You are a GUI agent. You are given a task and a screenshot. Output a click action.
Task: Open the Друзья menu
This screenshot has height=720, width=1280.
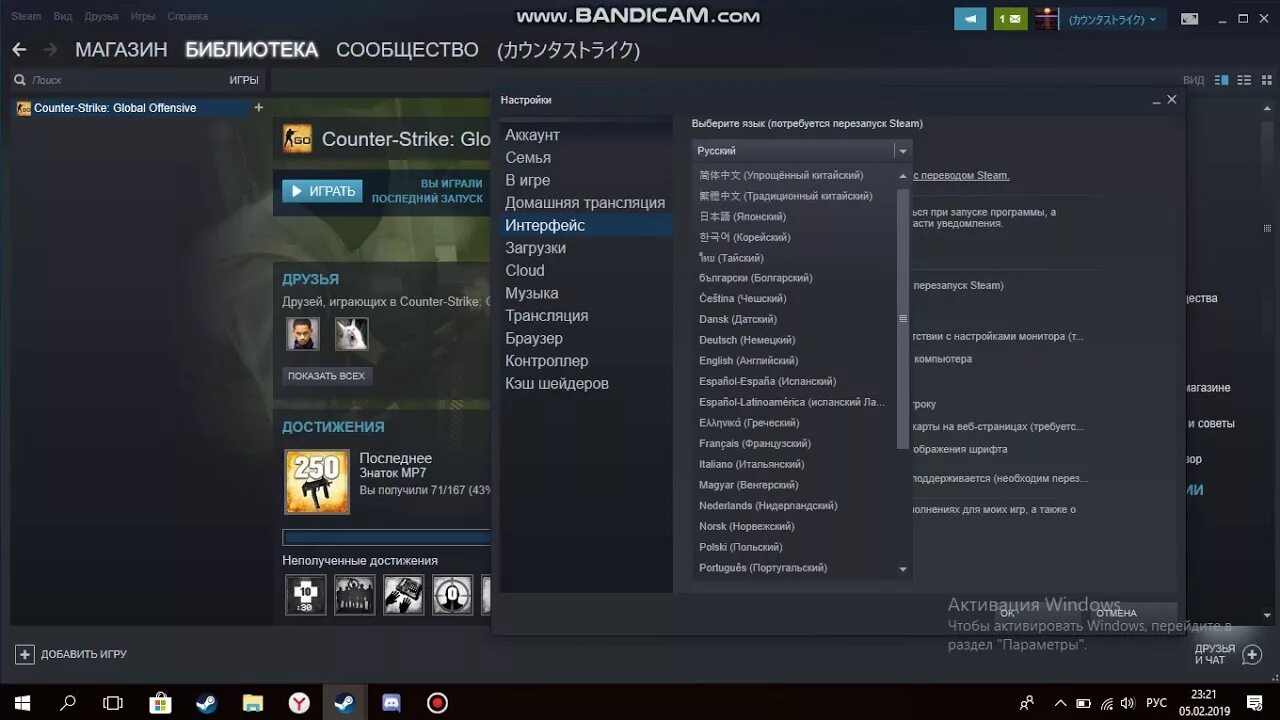tap(101, 16)
